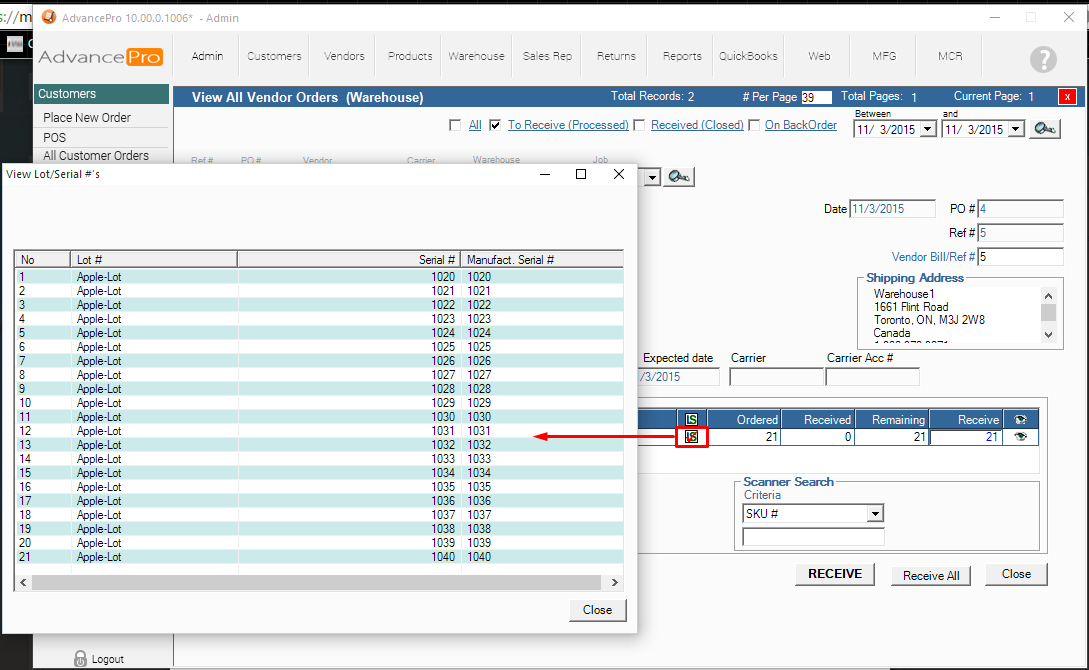Click Close in the Lot/Serial dialog
This screenshot has width=1089, height=670.
tap(597, 610)
